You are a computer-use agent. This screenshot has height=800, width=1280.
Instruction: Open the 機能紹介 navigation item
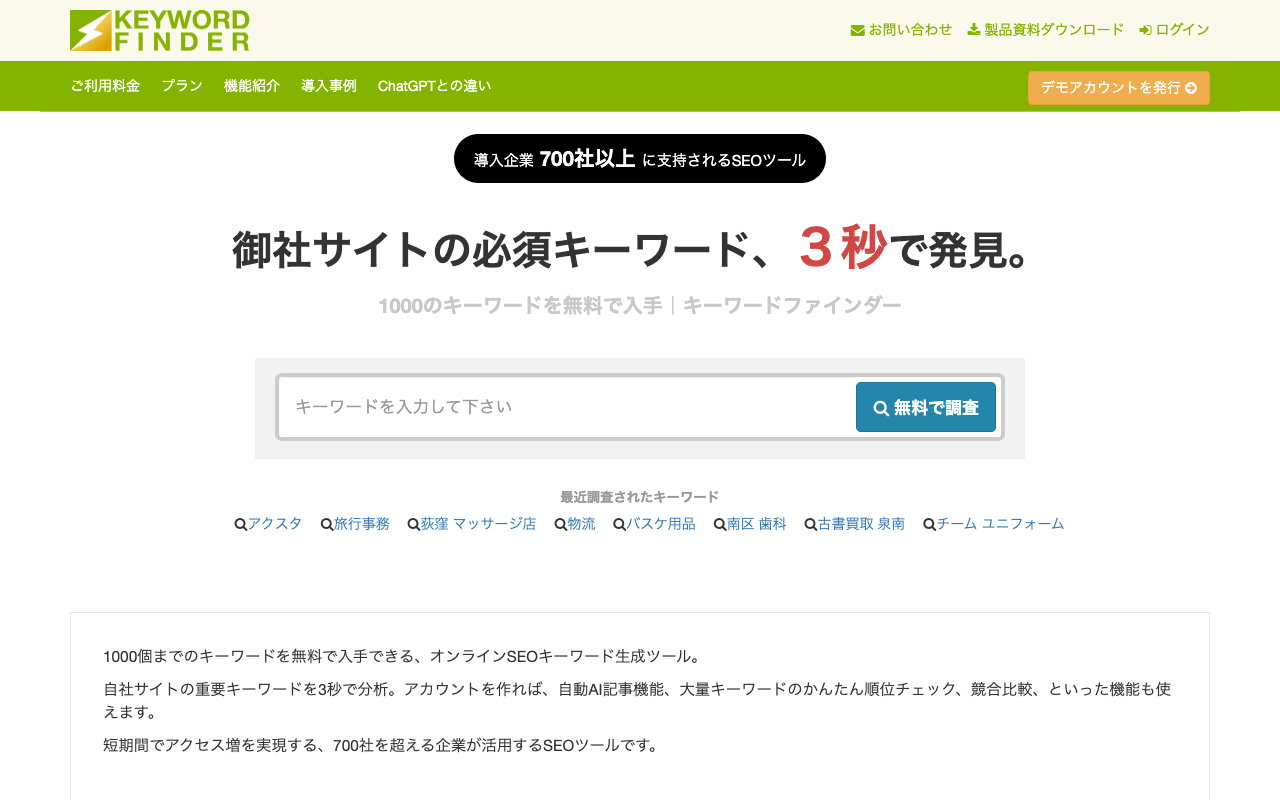point(252,86)
